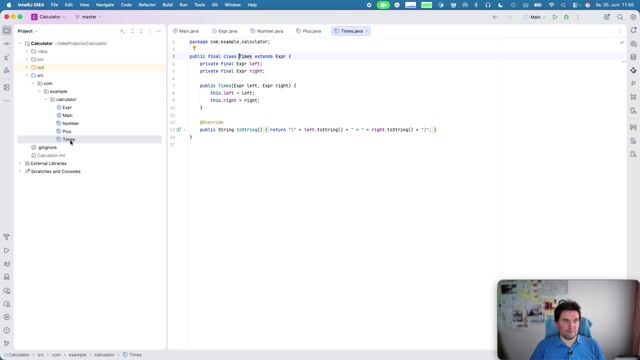The image size is (640, 360).
Task: Open Search Everywhere magnifier icon
Action: pyautogui.click(x=620, y=17)
